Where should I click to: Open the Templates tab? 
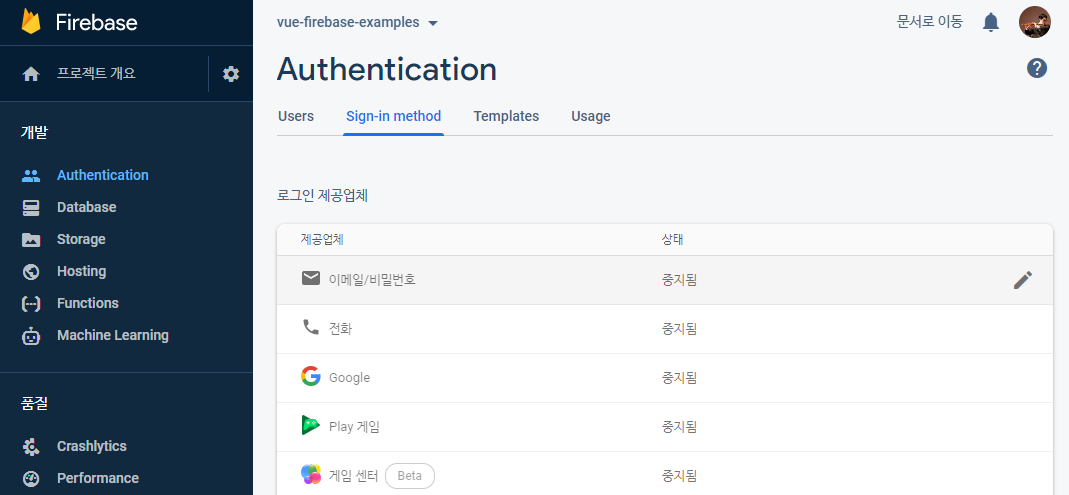[x=506, y=116]
